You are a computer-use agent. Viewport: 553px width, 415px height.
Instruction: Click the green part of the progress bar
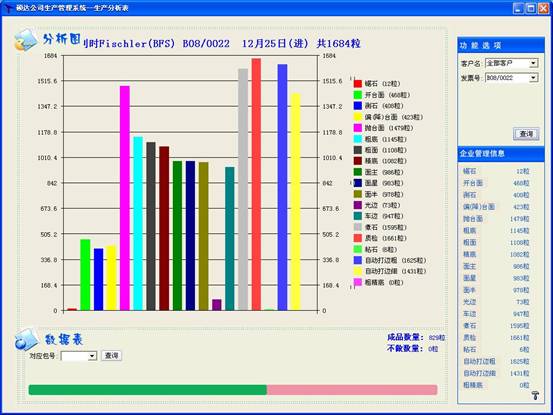(x=148, y=390)
